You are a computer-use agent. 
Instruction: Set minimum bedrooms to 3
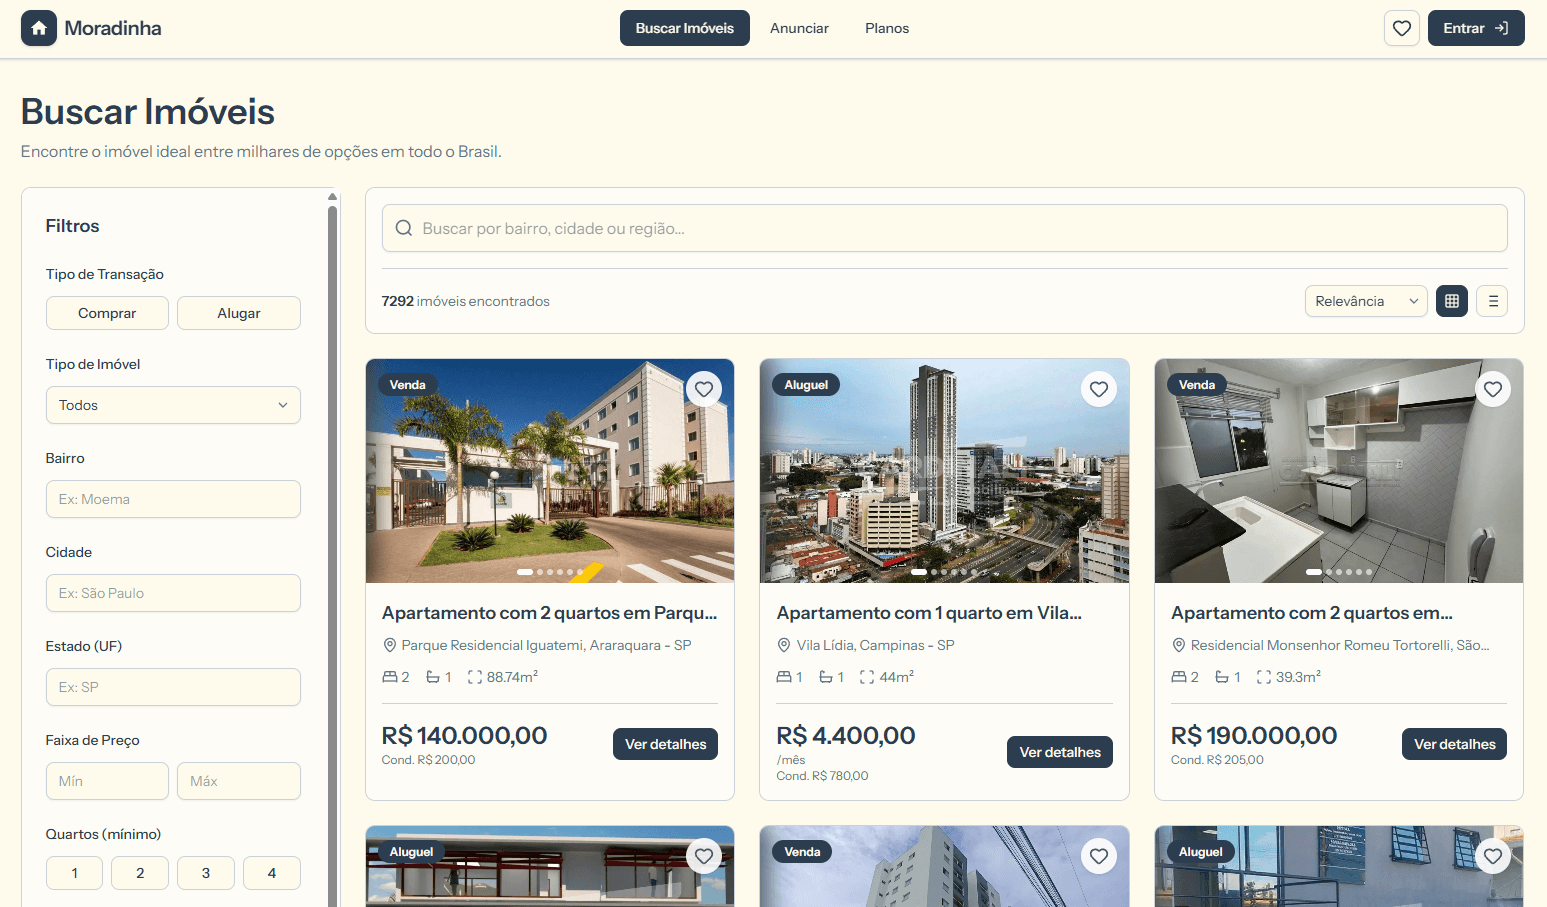click(206, 873)
